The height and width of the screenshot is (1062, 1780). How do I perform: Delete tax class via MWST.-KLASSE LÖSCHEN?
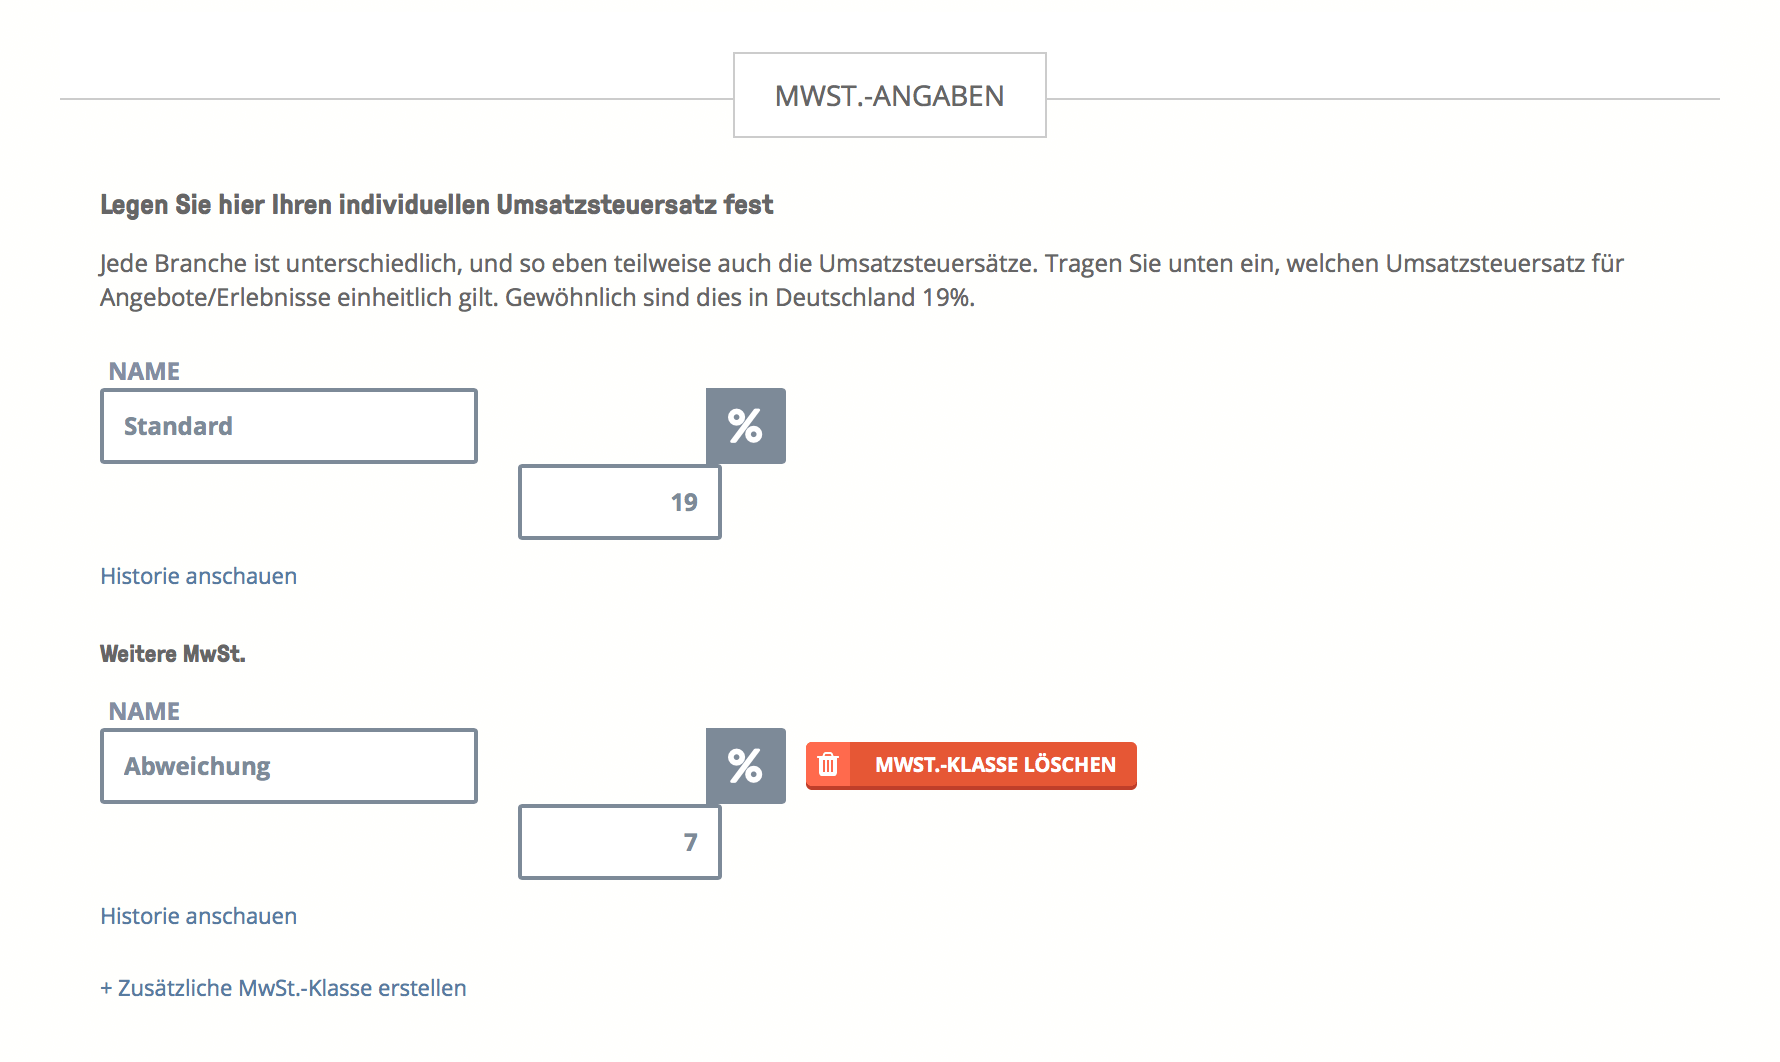tap(971, 765)
